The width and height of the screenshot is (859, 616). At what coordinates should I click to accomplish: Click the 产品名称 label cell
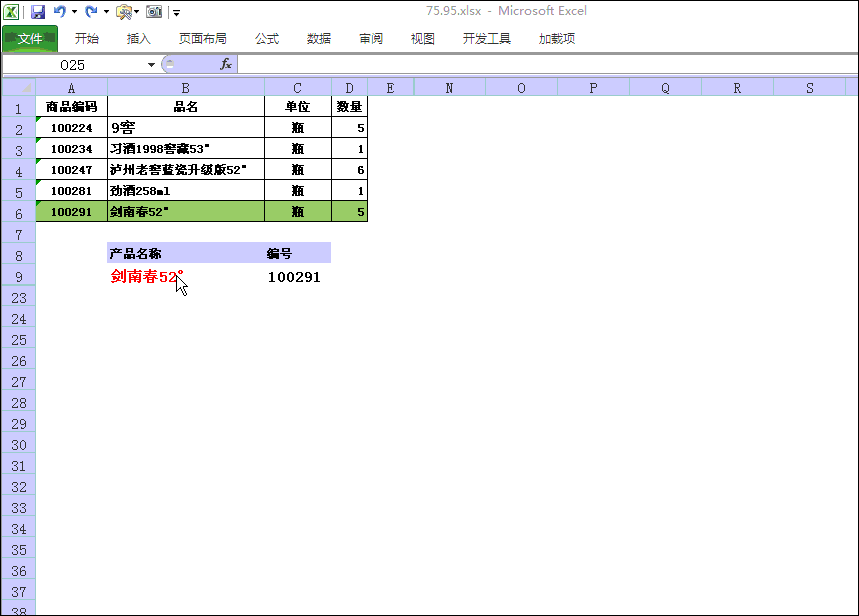[x=186, y=253]
